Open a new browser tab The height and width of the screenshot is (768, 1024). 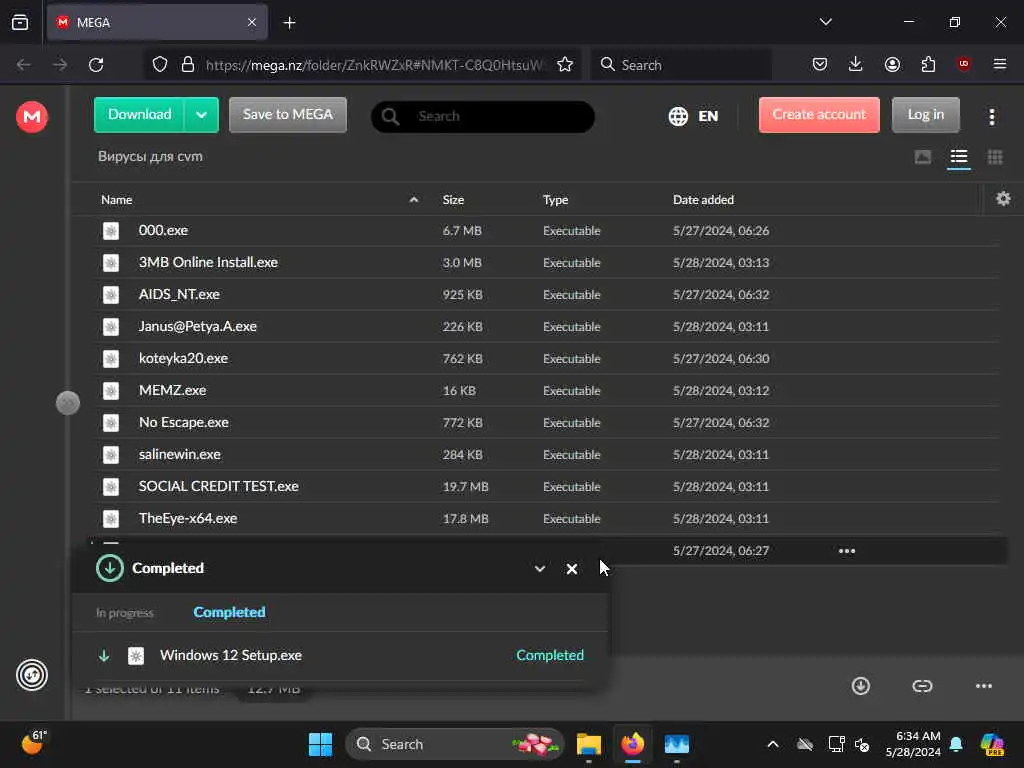(x=289, y=23)
